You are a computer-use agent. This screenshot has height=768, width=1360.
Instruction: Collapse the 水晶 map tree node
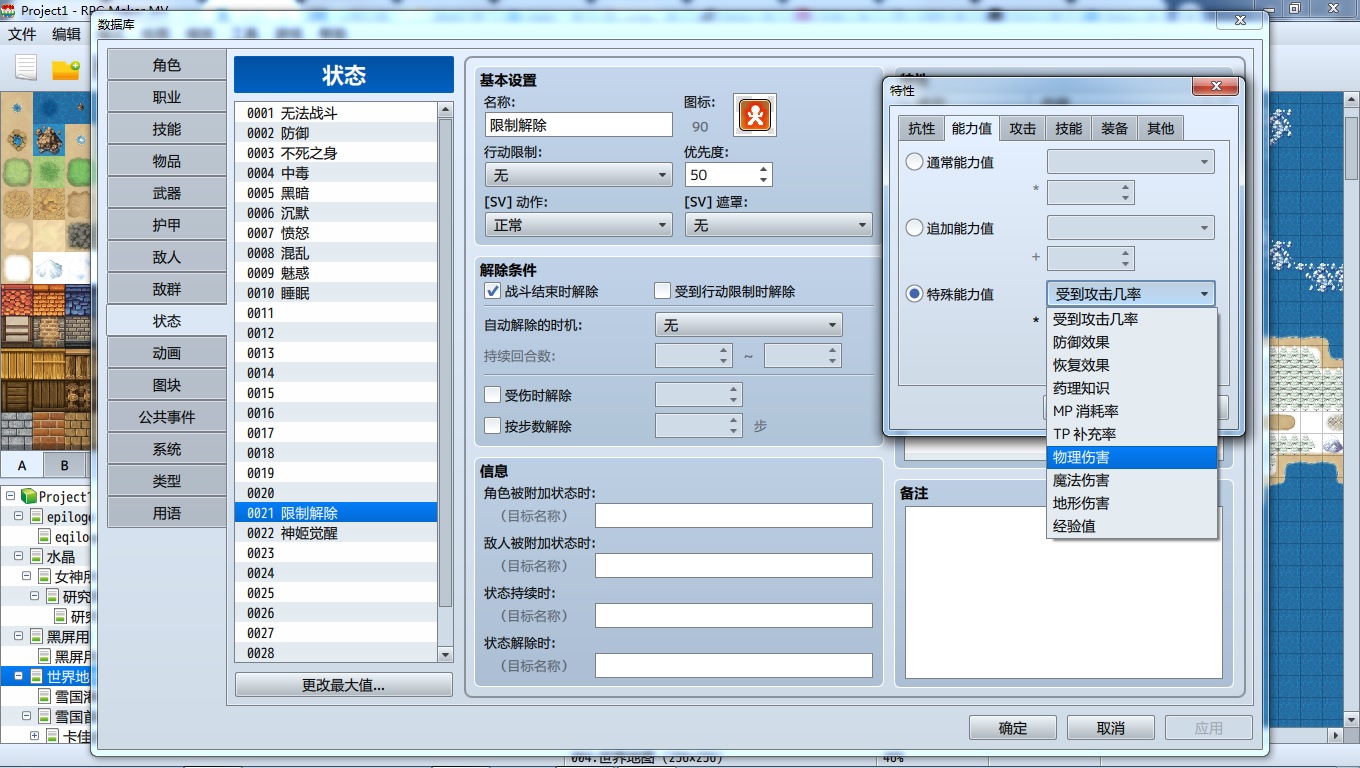20,556
